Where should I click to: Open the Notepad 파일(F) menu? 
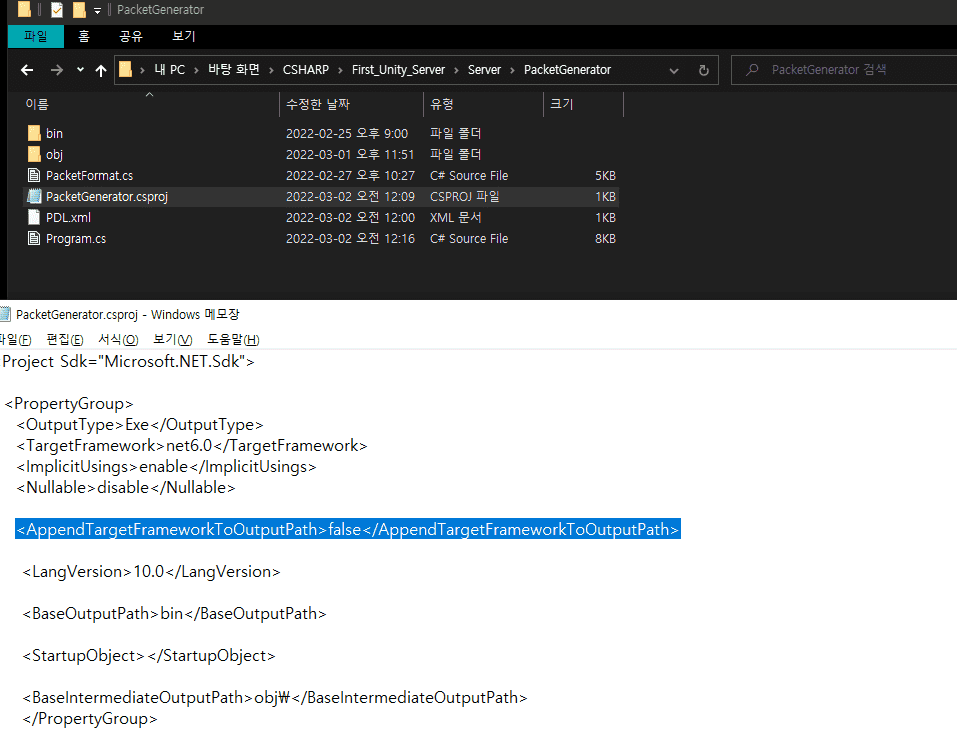point(15,339)
